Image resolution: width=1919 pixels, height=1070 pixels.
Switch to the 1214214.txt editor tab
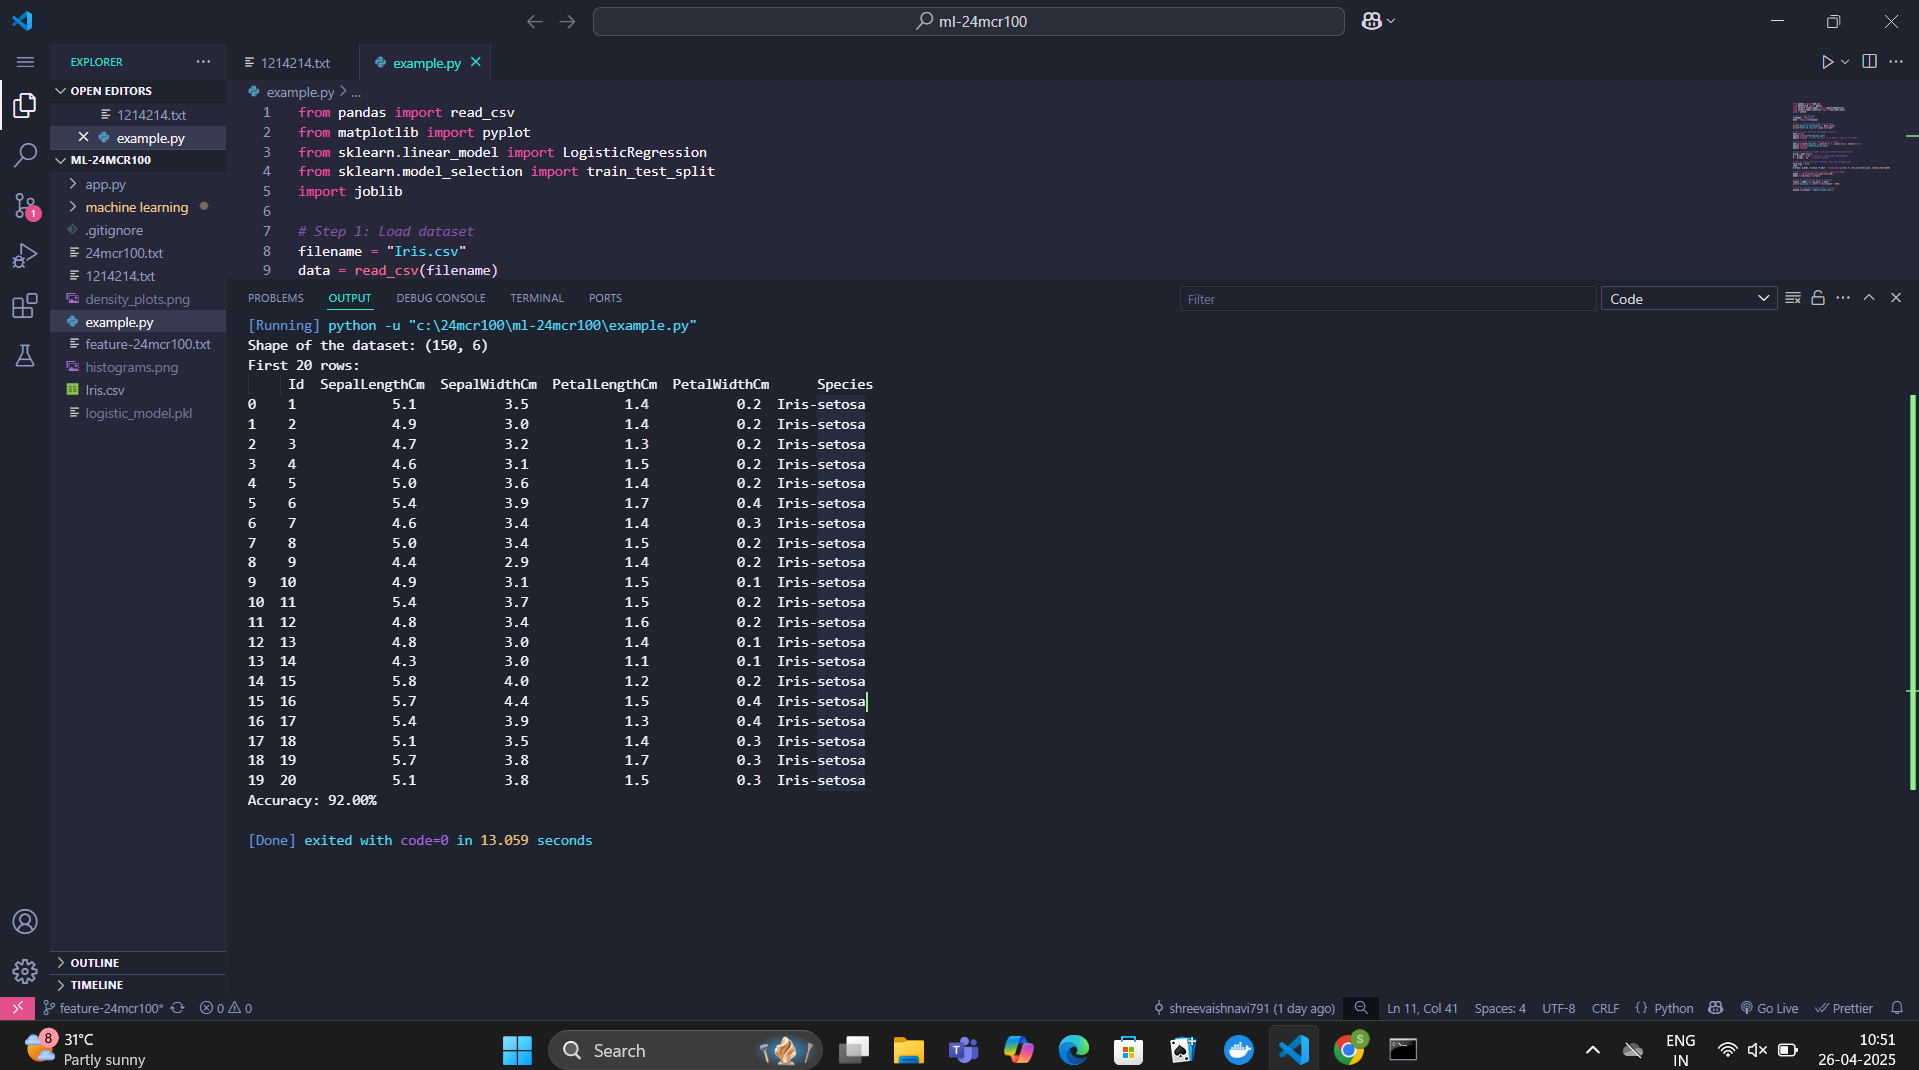(293, 62)
